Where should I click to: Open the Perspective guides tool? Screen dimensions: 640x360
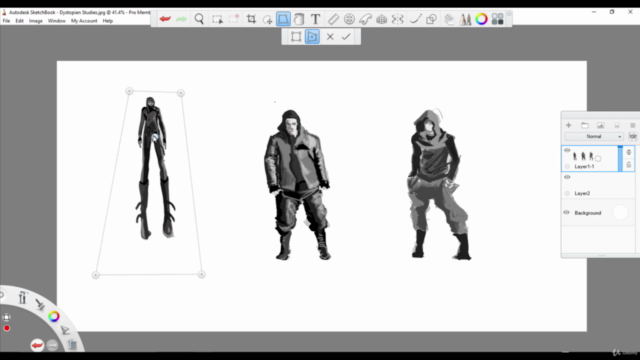click(x=381, y=19)
